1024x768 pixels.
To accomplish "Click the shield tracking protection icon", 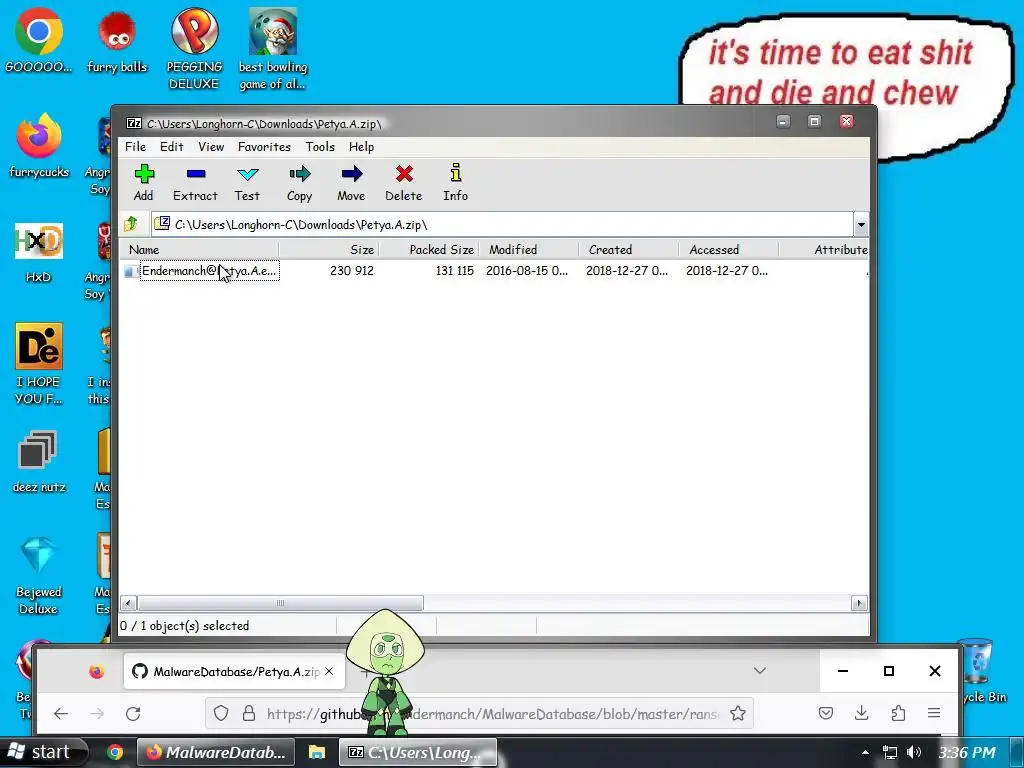I will click(x=221, y=713).
